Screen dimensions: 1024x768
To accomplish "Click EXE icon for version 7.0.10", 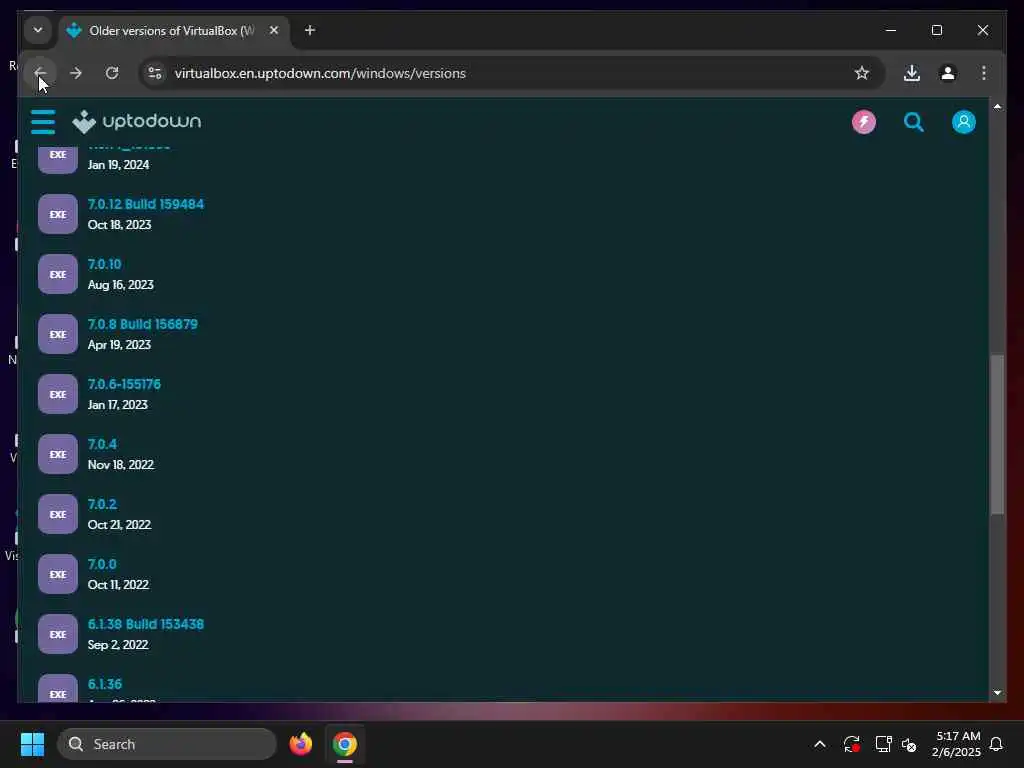I will (57, 274).
